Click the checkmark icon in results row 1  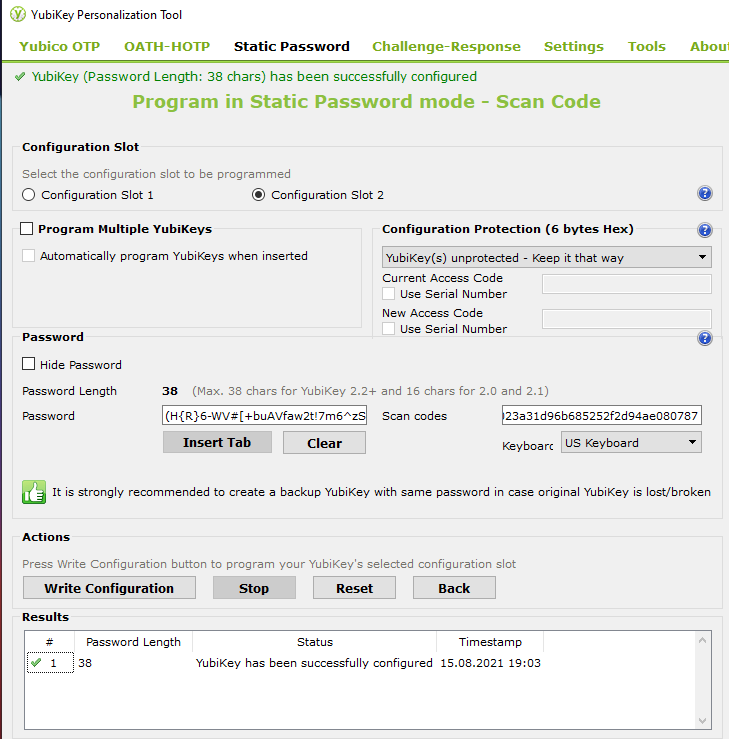tap(36, 663)
